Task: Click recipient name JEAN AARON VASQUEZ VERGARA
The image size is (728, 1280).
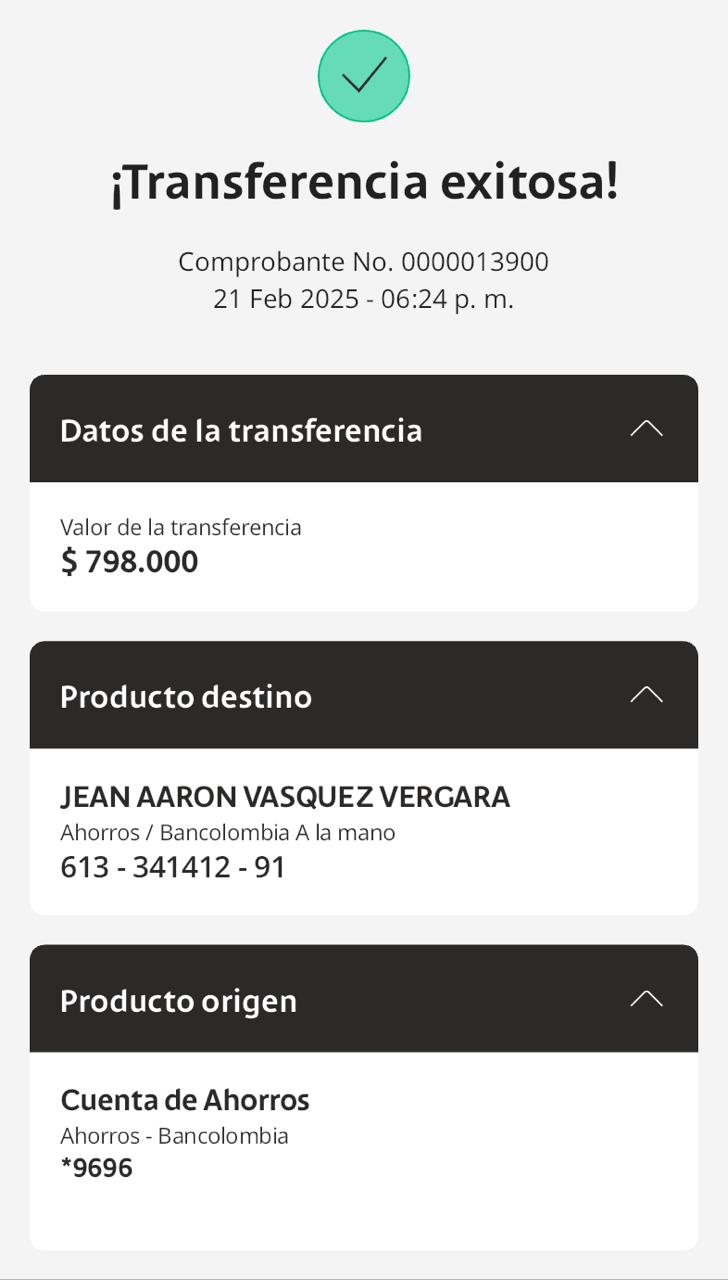Action: [285, 797]
